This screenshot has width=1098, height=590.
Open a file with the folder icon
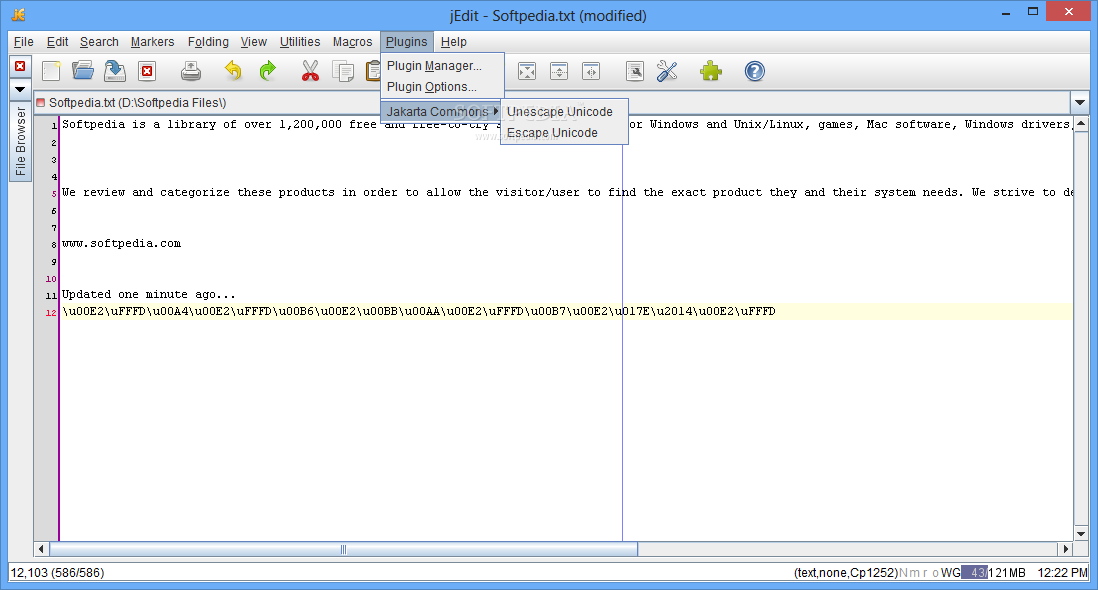(83, 71)
